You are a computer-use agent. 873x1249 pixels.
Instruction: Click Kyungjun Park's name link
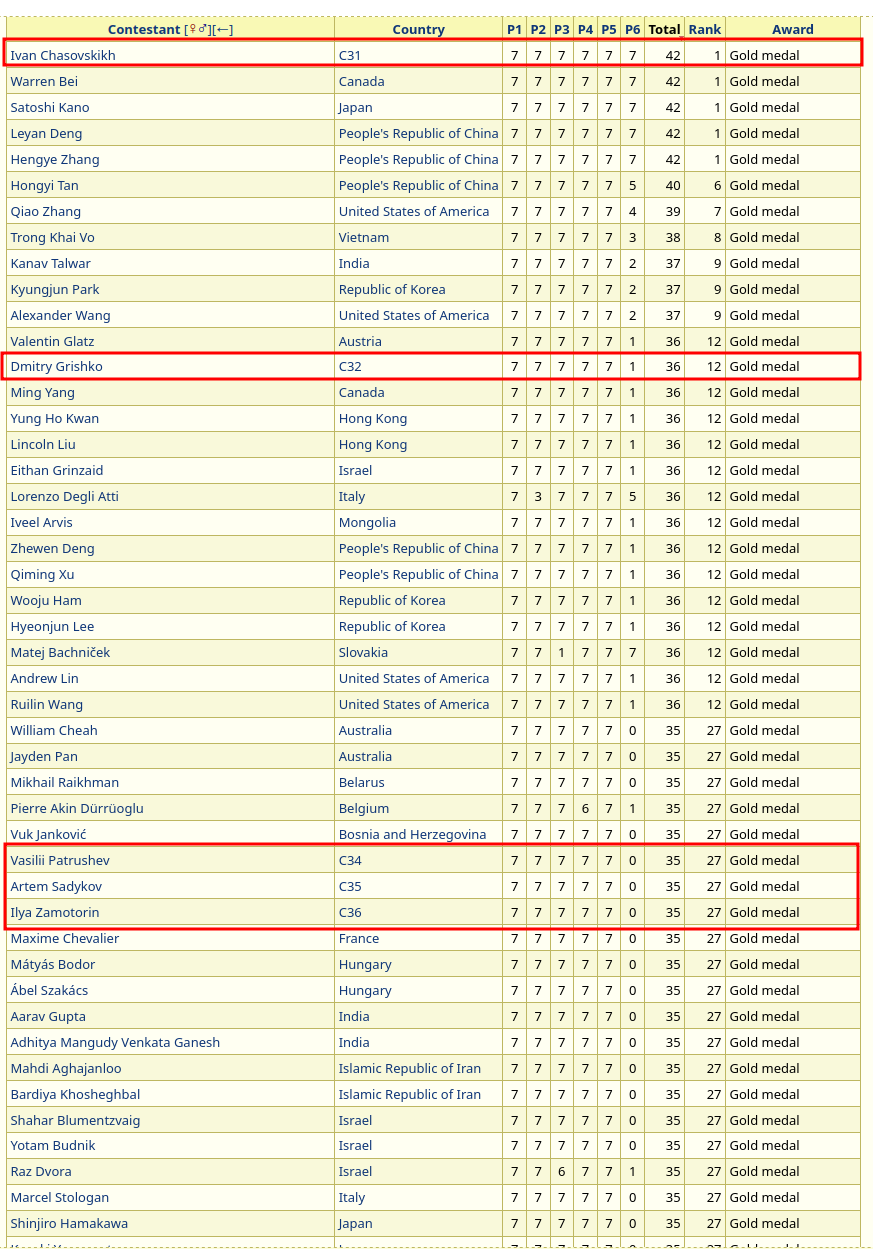coord(55,289)
